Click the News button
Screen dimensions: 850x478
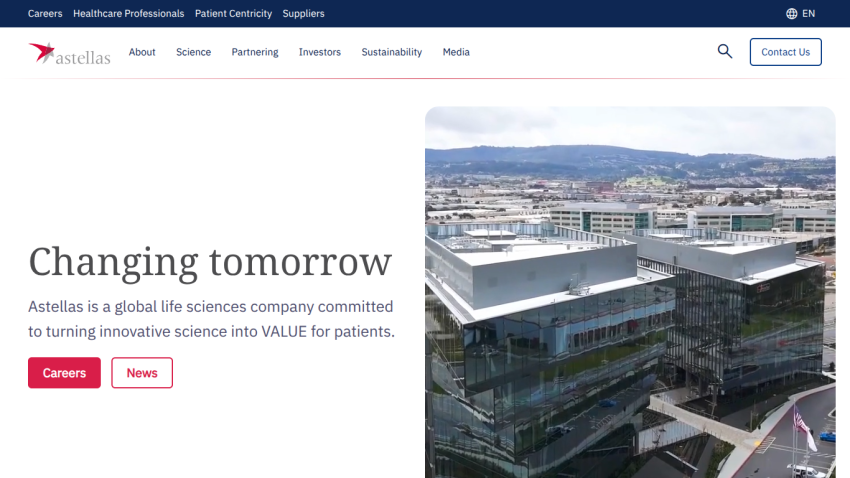click(142, 373)
